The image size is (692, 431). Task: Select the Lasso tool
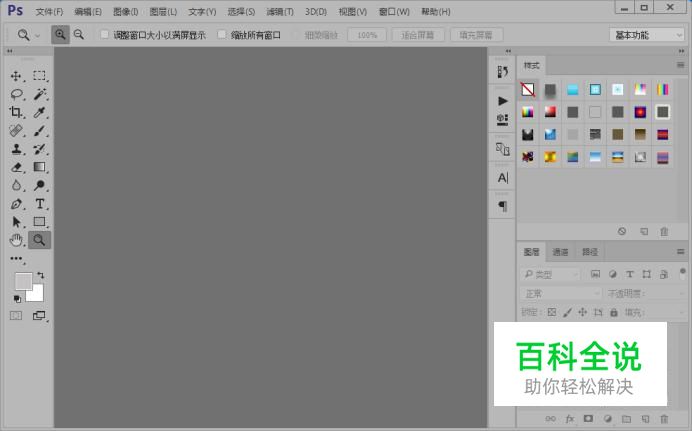tap(16, 94)
